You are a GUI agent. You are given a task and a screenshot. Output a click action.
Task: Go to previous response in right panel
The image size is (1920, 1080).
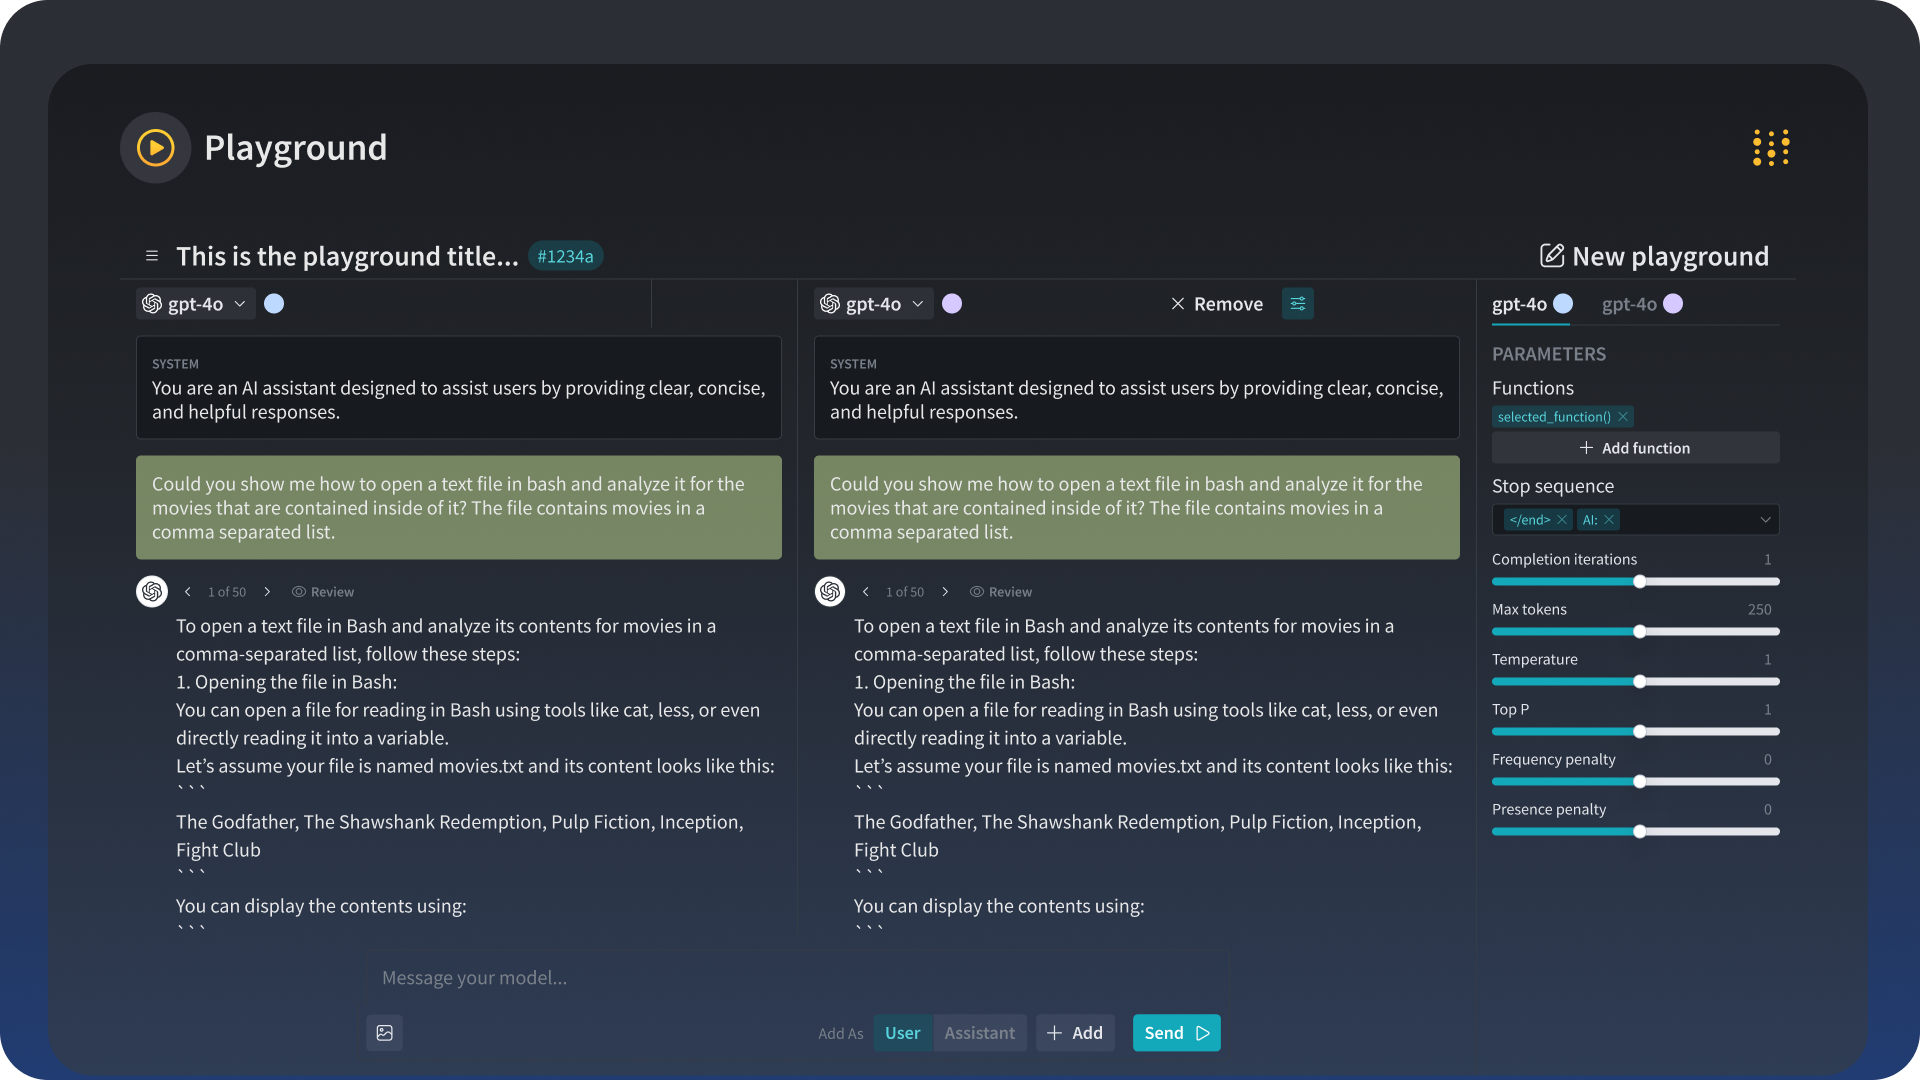865,592
